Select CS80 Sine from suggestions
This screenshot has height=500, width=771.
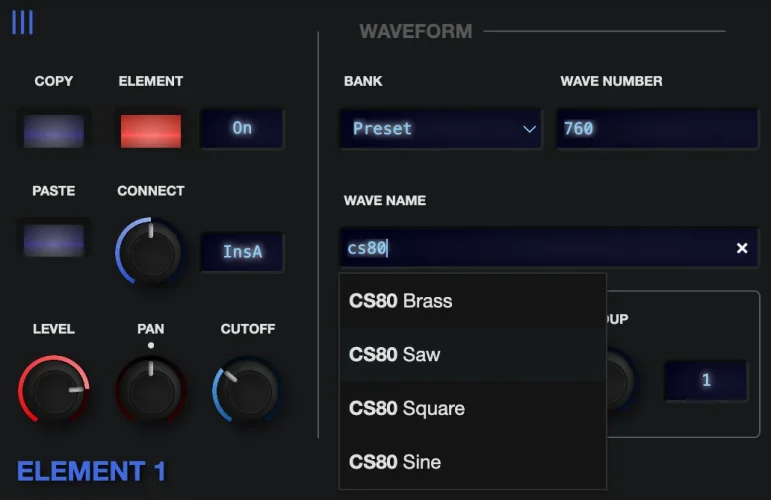[x=473, y=462]
